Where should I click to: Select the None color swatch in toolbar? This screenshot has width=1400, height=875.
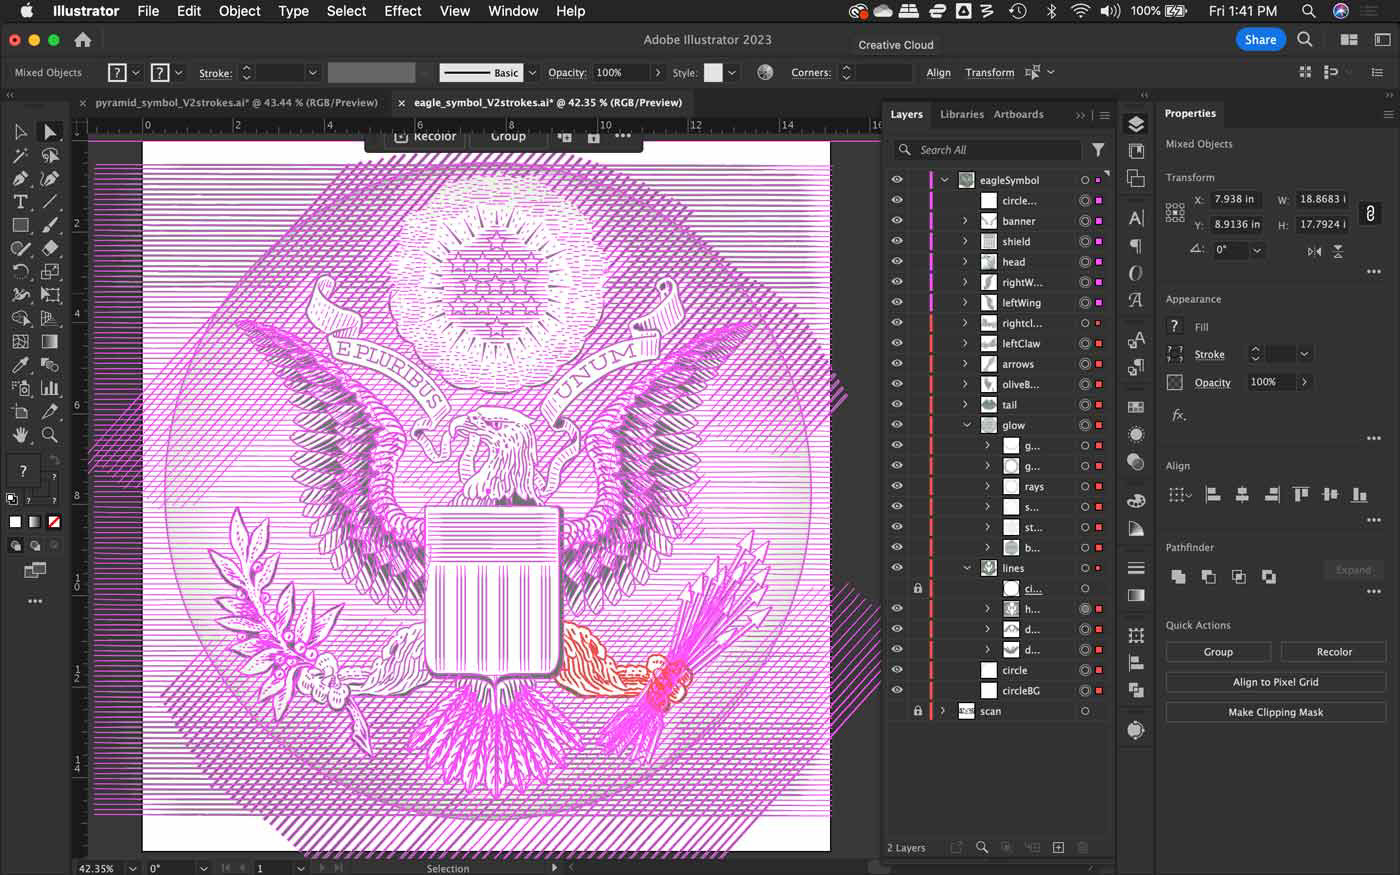54,522
